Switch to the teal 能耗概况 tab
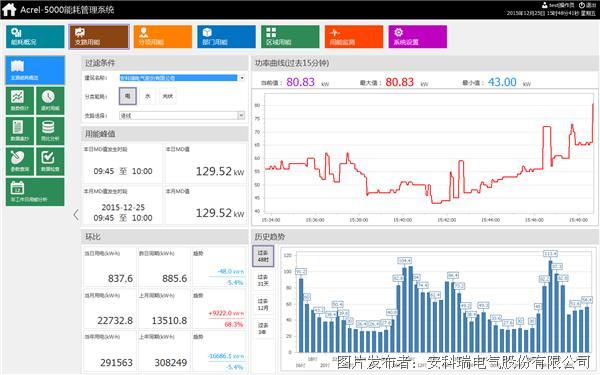 point(35,37)
